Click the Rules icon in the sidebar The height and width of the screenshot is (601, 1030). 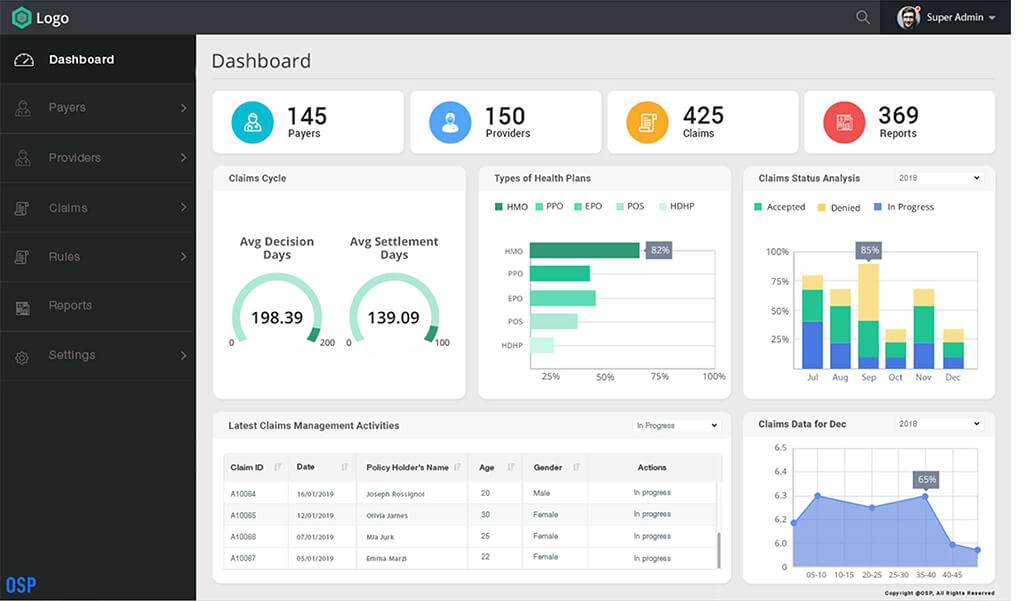coord(22,256)
